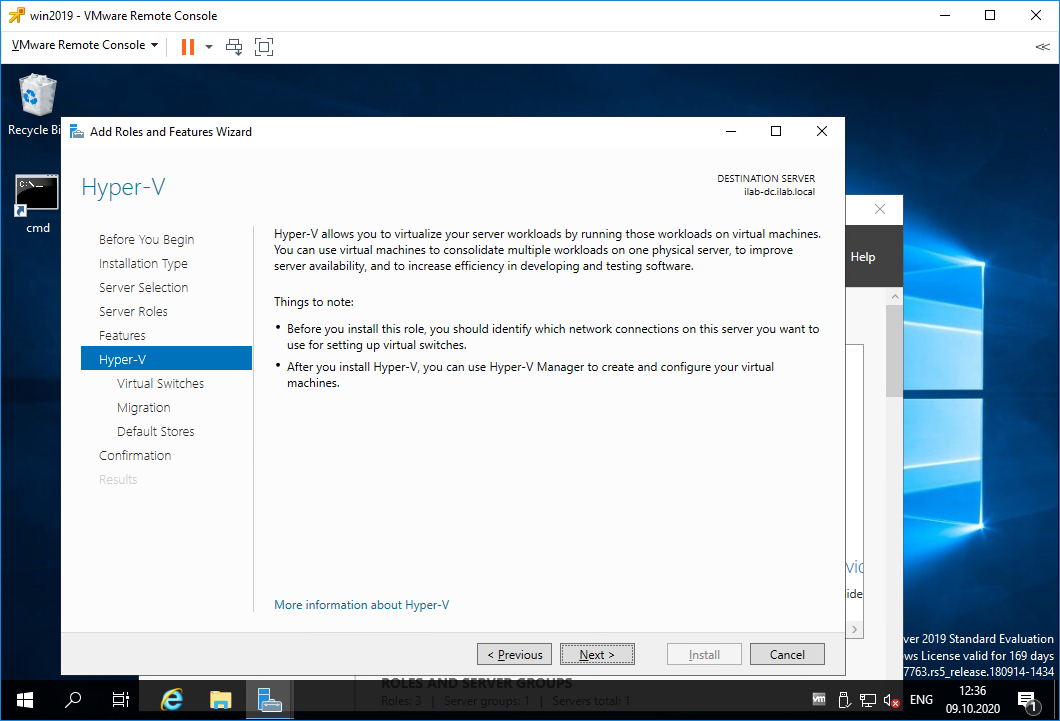Image resolution: width=1060 pixels, height=721 pixels.
Task: Open the Action Center notifications icon
Action: tap(1028, 701)
